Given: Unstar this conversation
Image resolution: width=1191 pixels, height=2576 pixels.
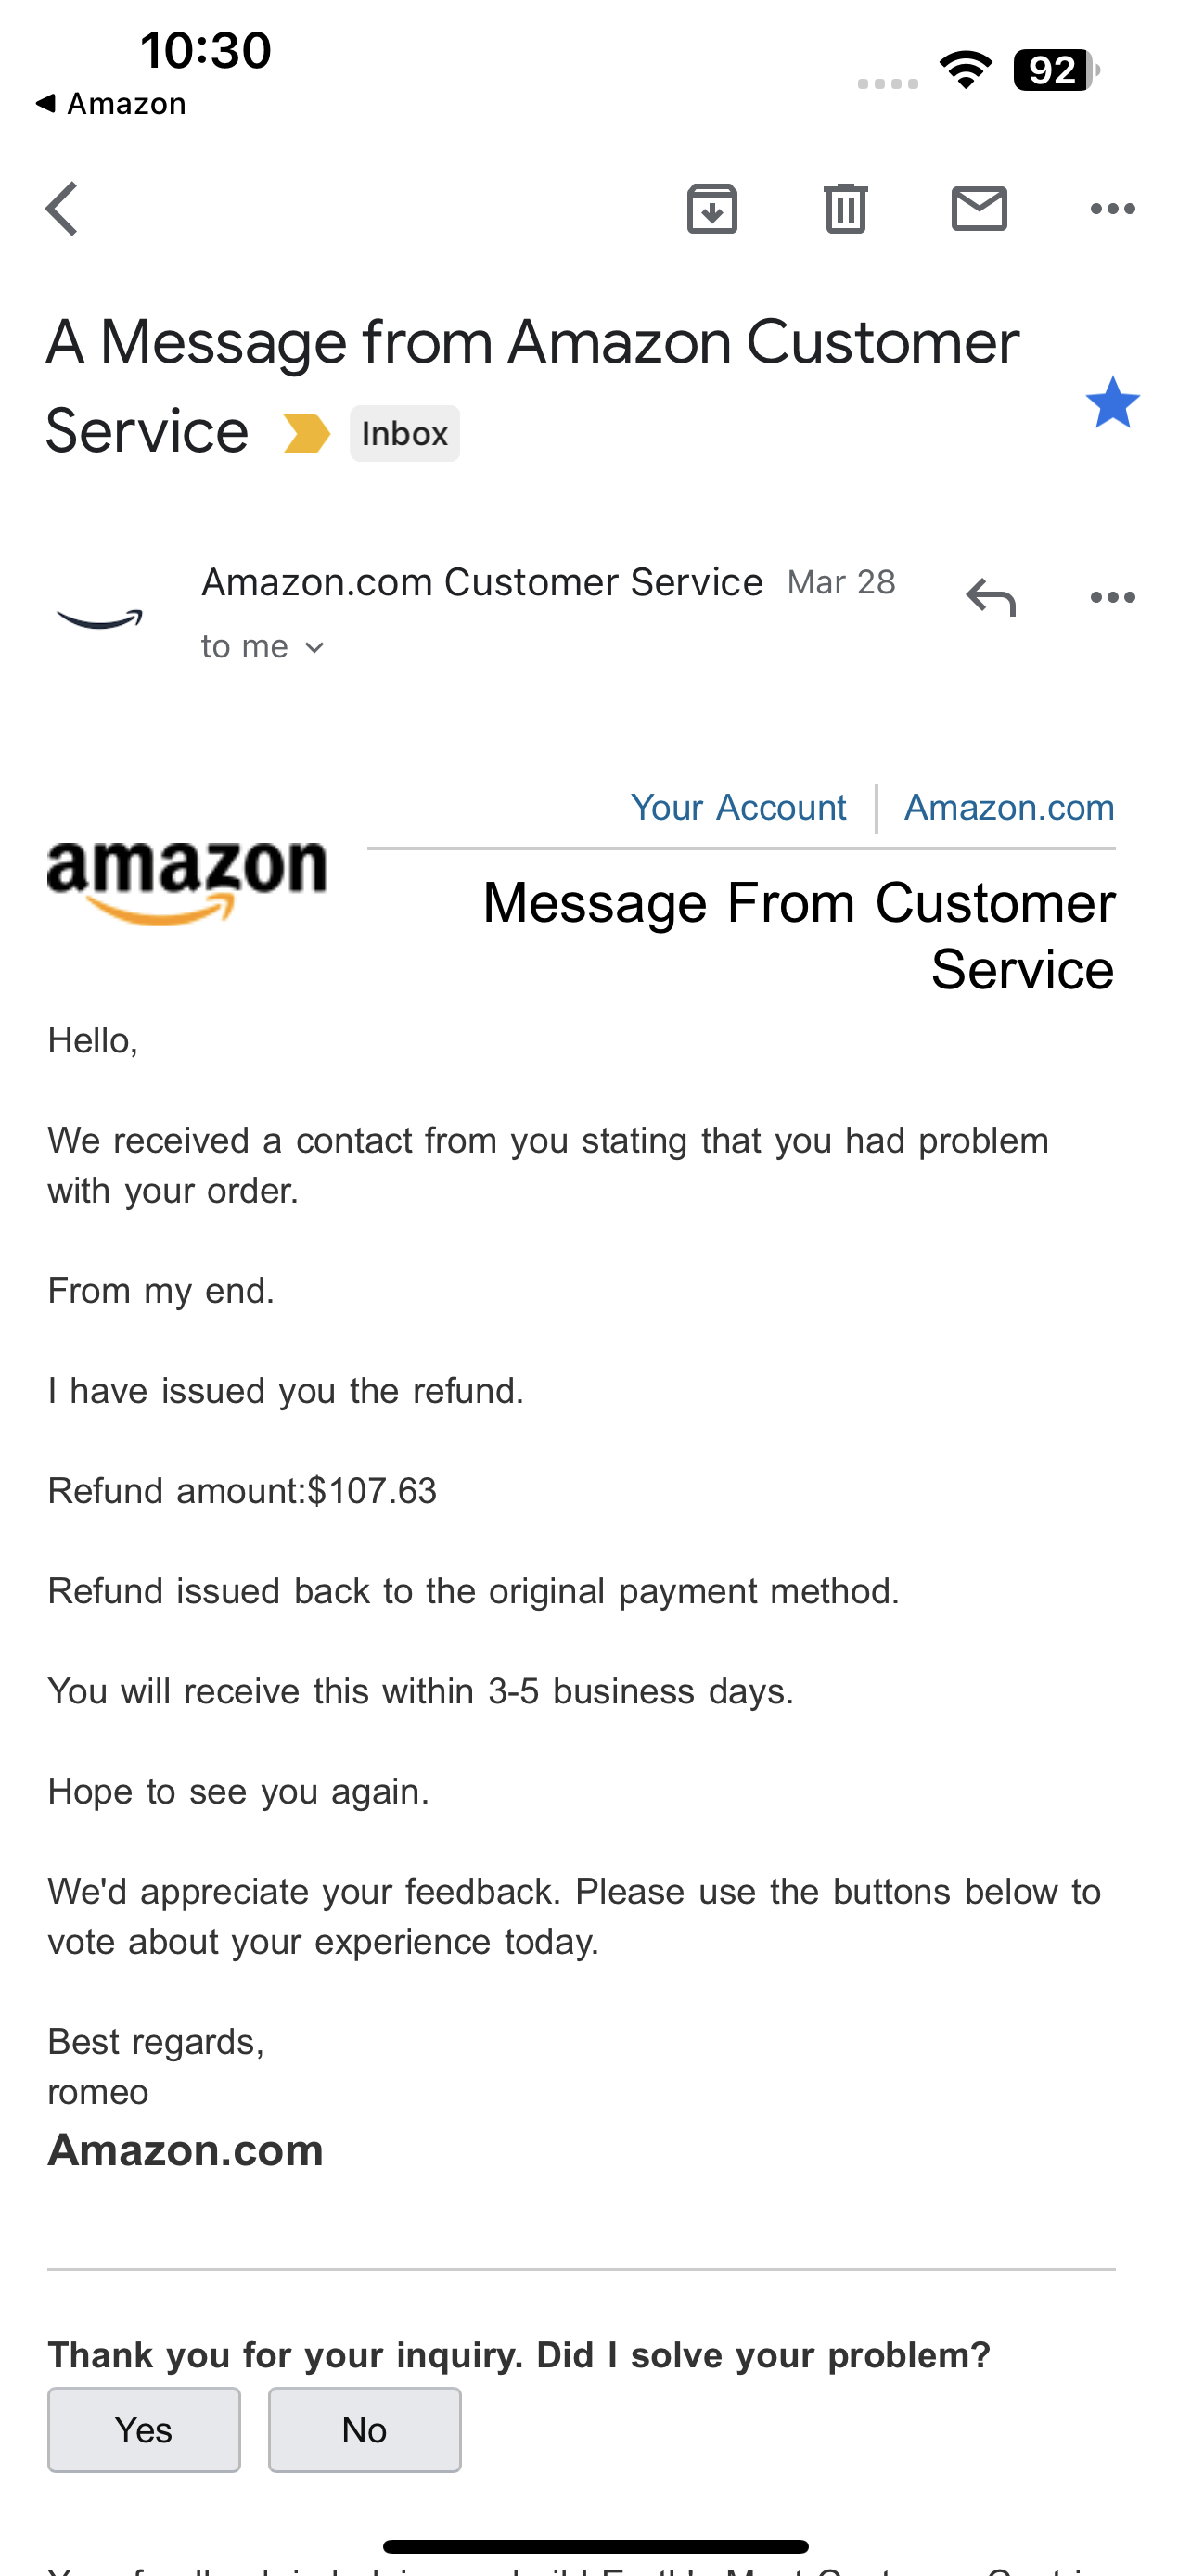Looking at the screenshot, I should pyautogui.click(x=1113, y=403).
